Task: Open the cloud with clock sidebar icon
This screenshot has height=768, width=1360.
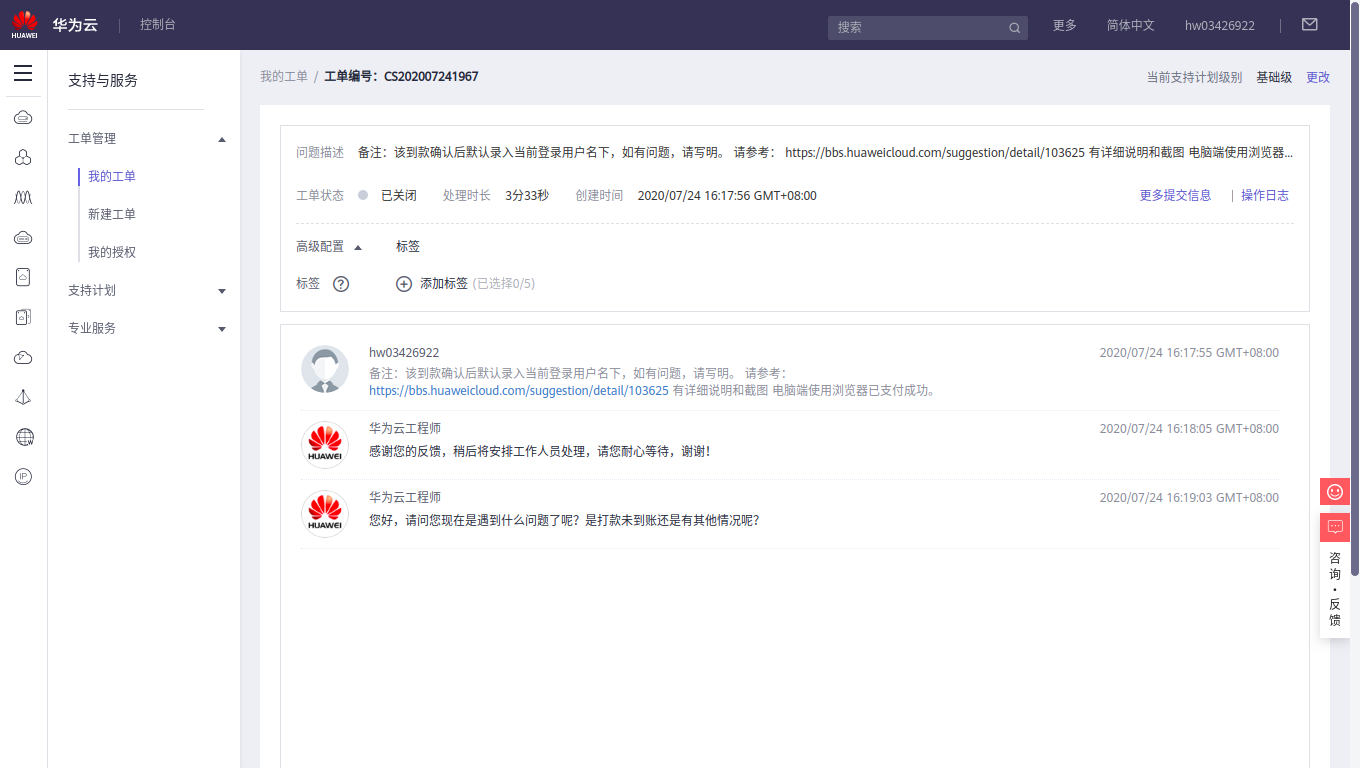Action: 23,357
